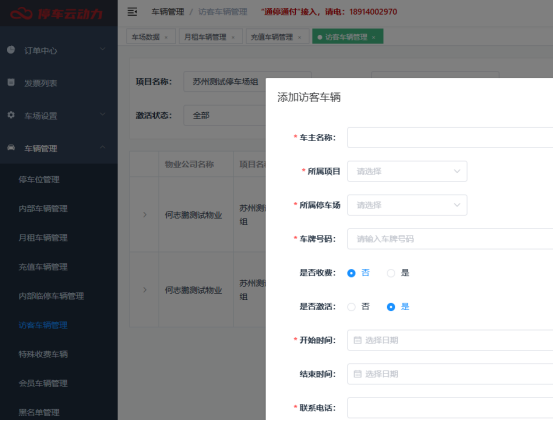Select 否 radio for 是否收费
The height and width of the screenshot is (421, 554).
351,273
